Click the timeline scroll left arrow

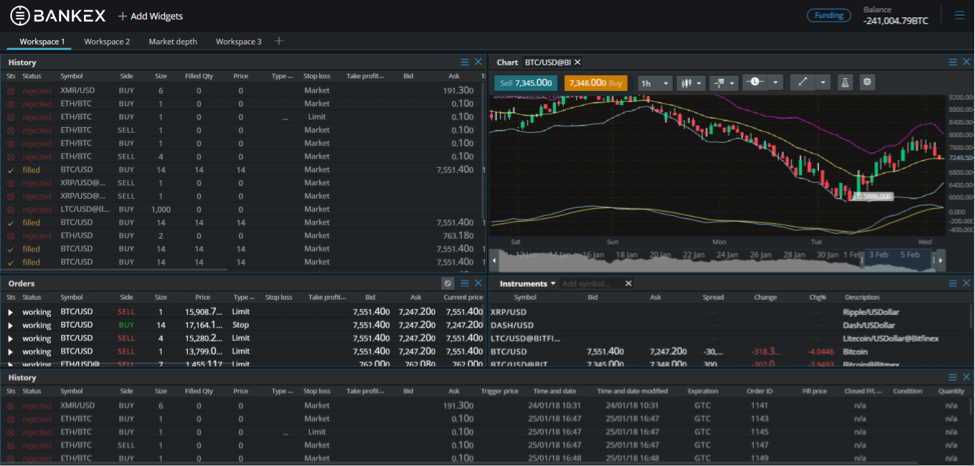(495, 260)
